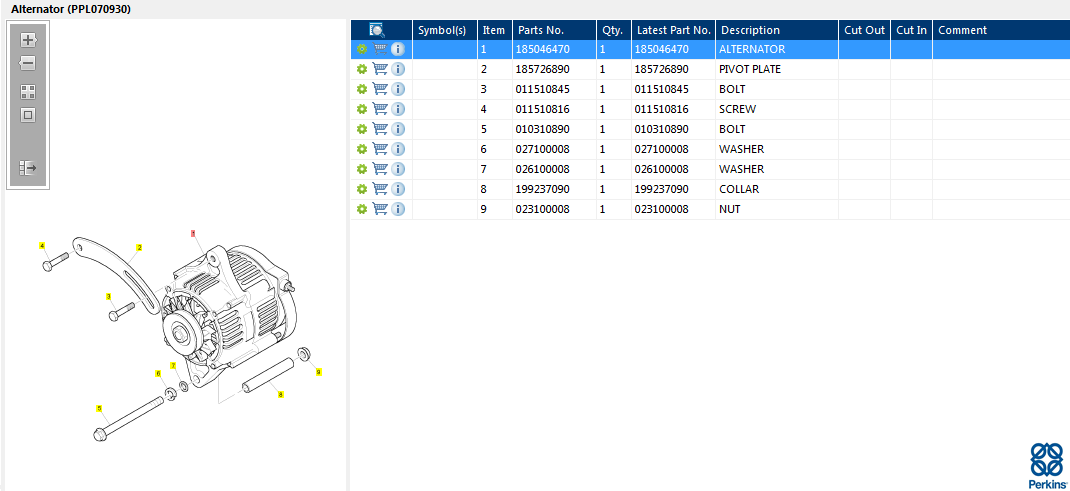Image resolution: width=1070 pixels, height=491 pixels.
Task: Click the list export arrow icon
Action: point(28,168)
